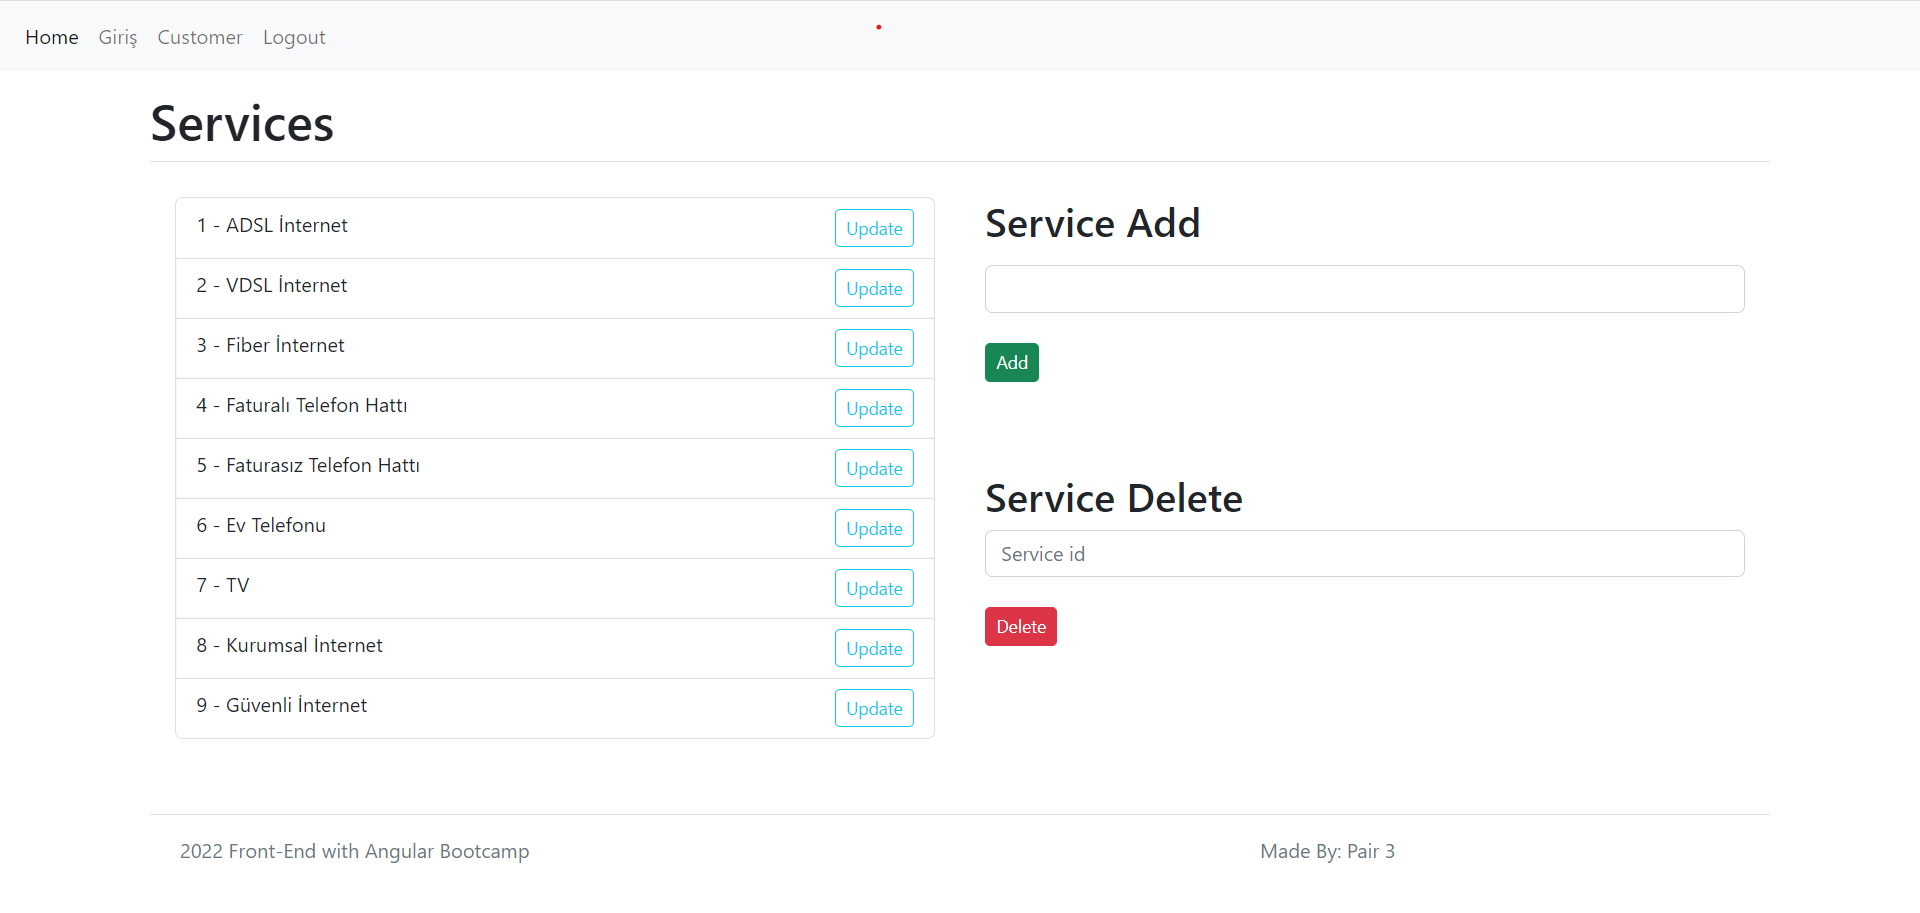Select the '6 - Ev Telefonu' row text
The width and height of the screenshot is (1920, 913).
coord(261,525)
